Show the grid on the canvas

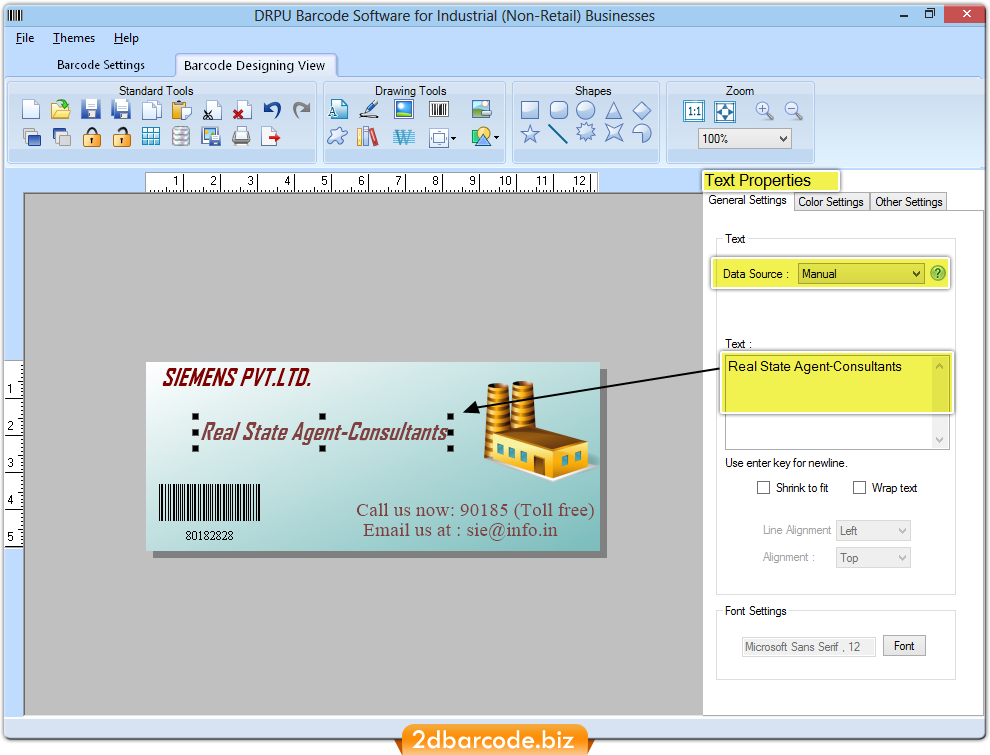(151, 136)
